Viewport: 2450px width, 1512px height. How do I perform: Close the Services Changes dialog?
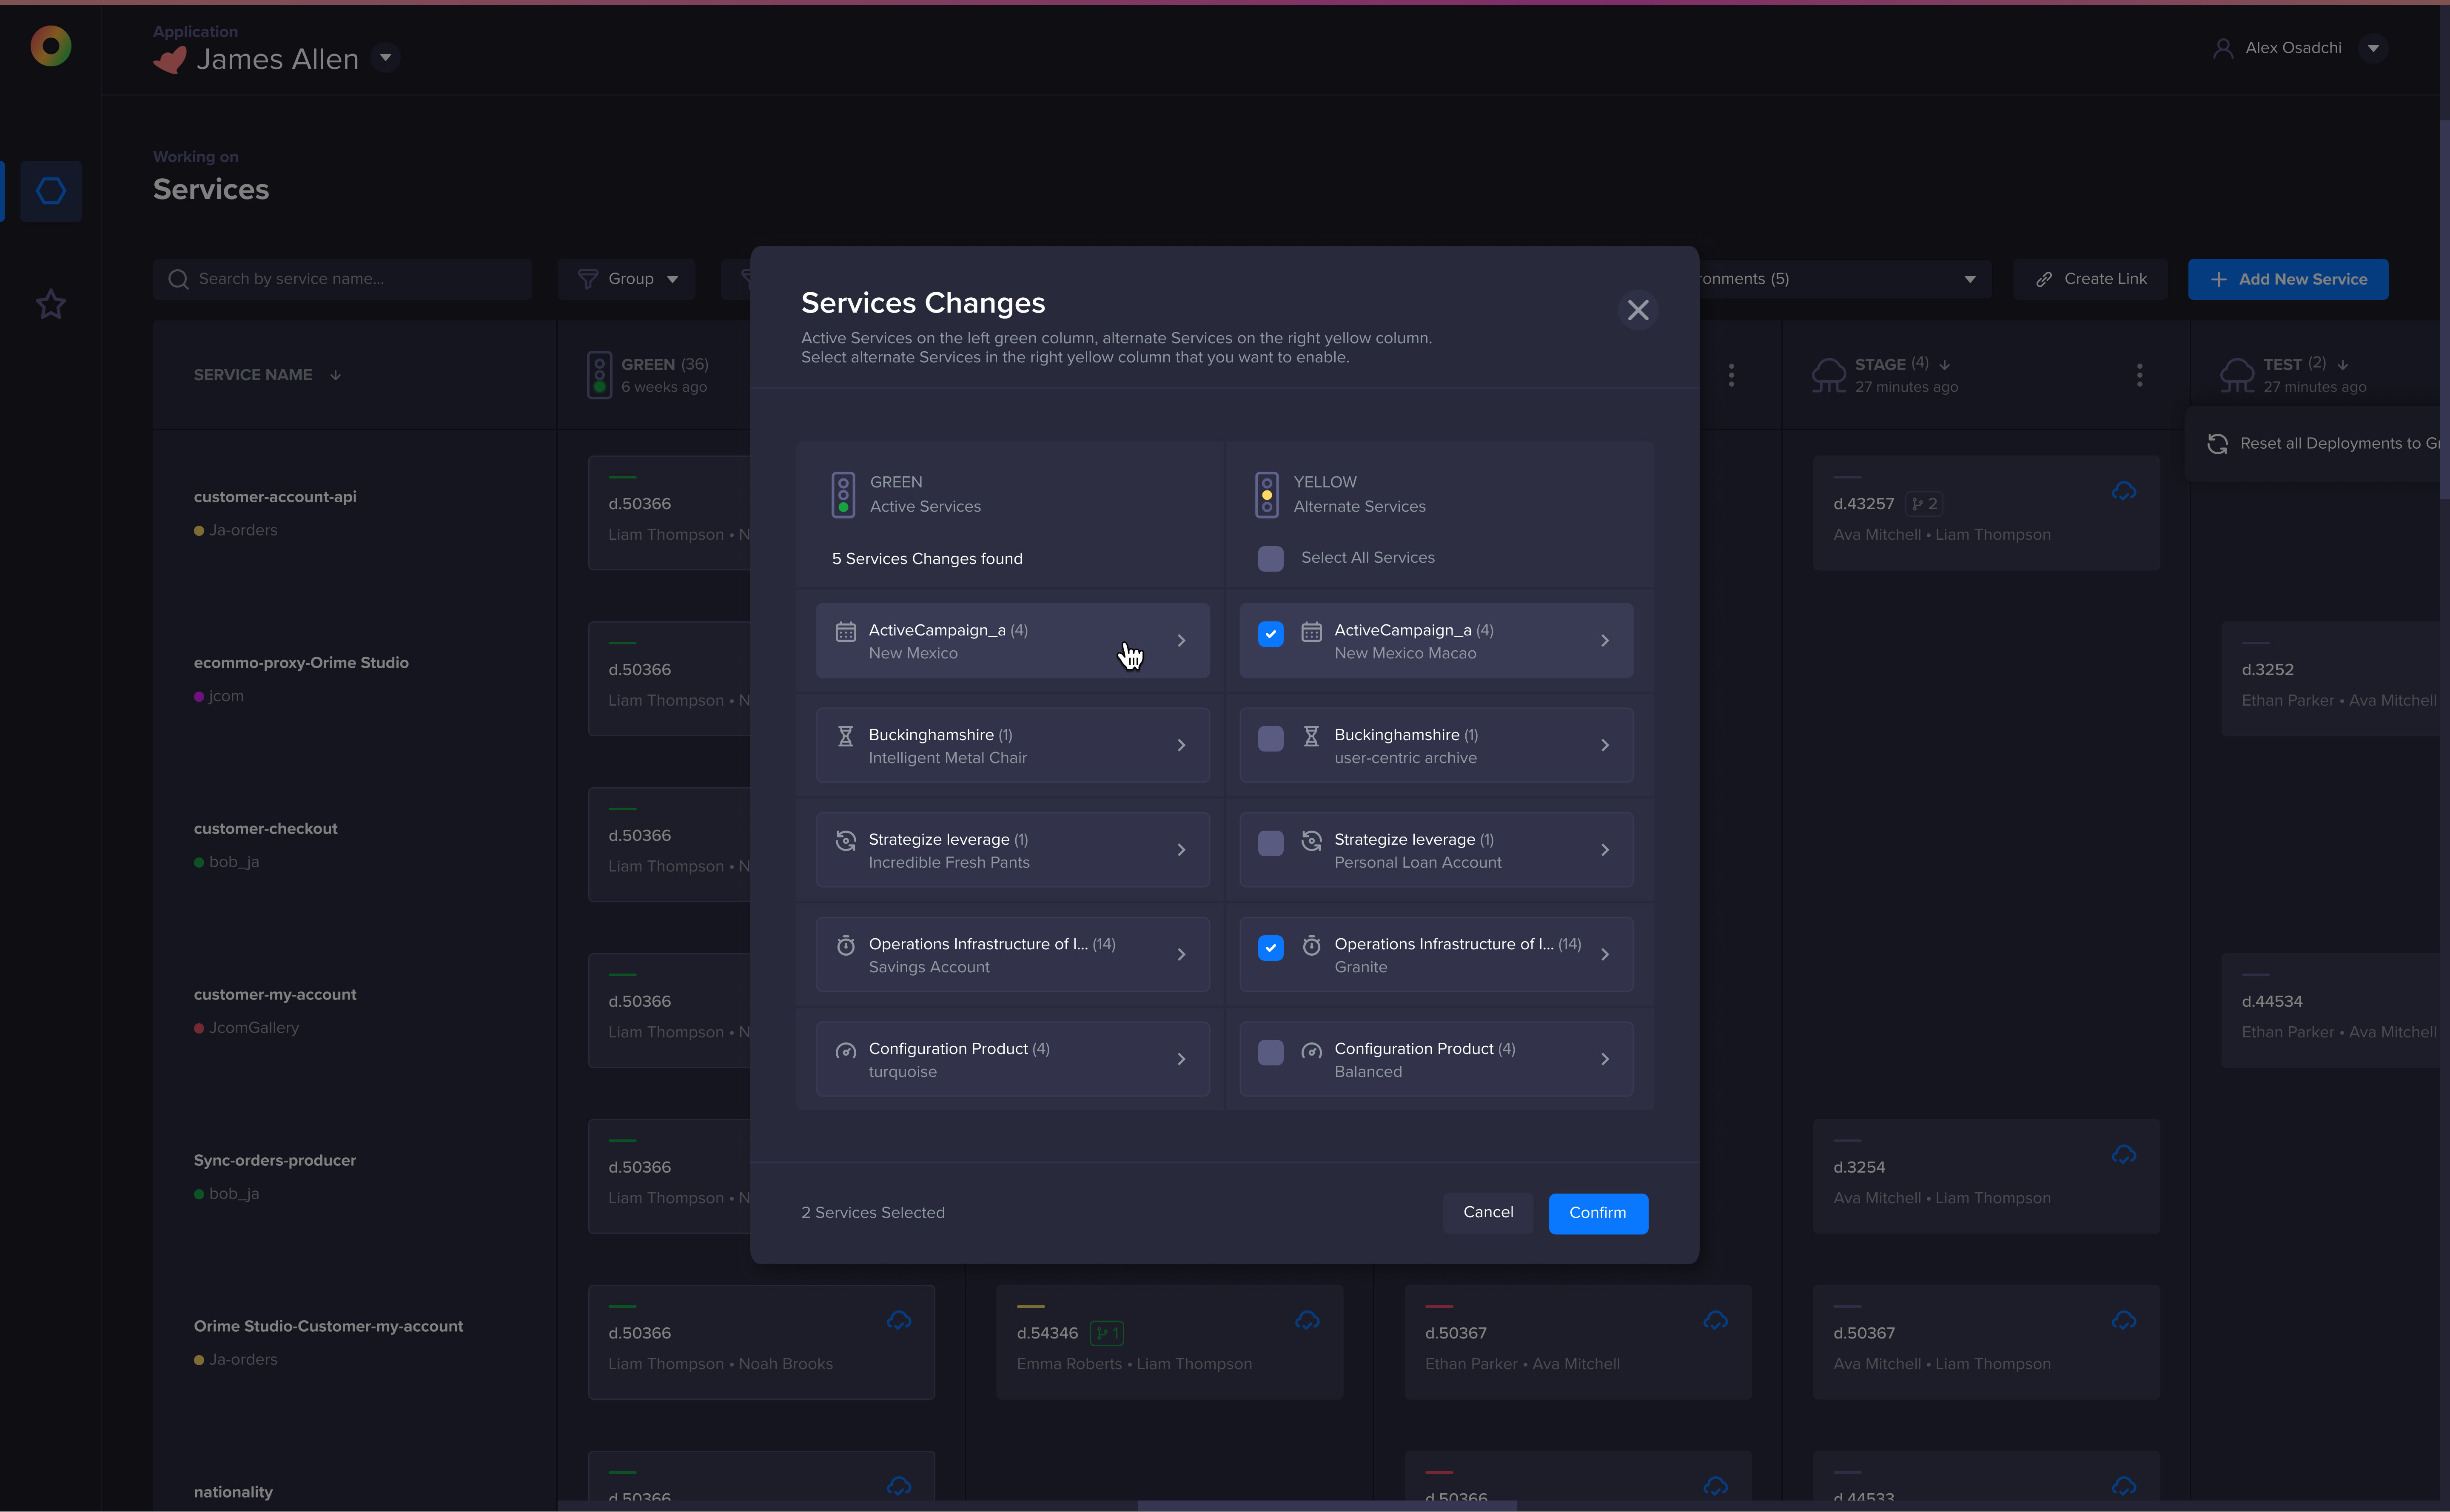coord(1638,310)
